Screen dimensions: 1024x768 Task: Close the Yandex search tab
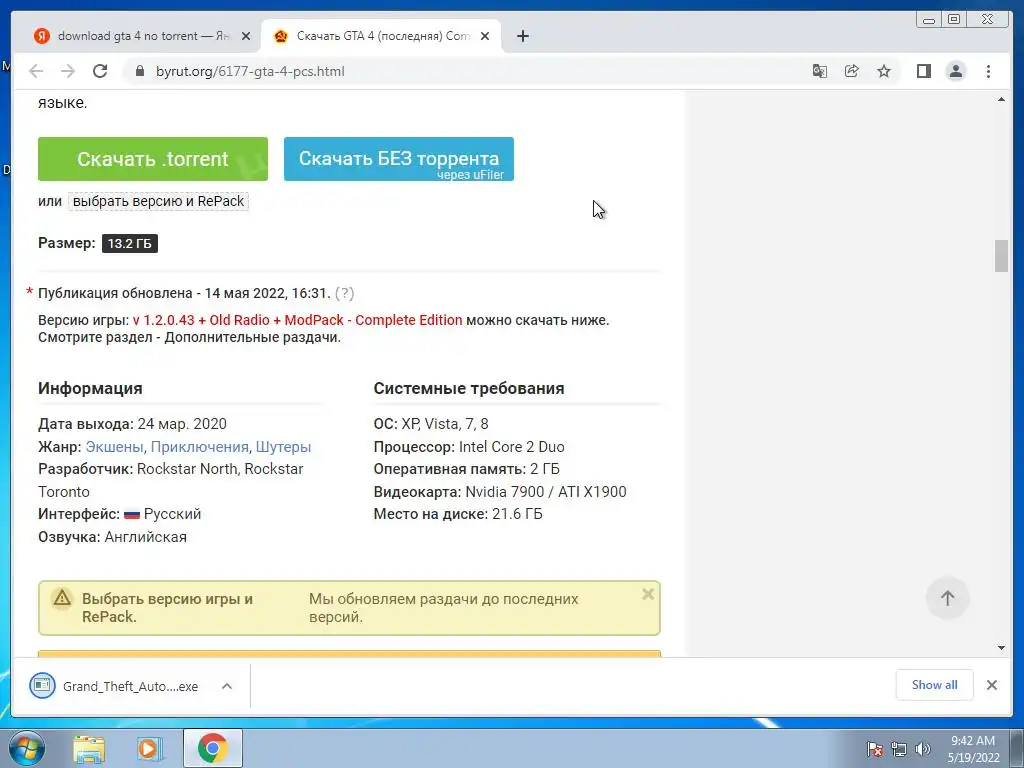(246, 37)
